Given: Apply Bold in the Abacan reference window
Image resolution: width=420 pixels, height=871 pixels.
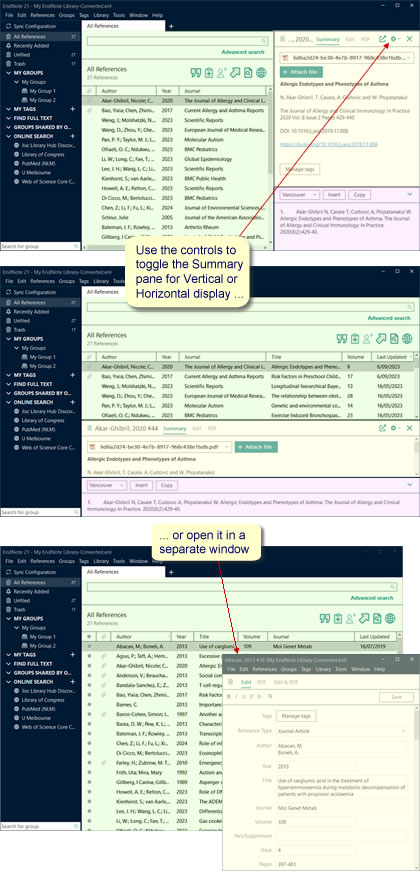Looking at the screenshot, I should (229, 696).
